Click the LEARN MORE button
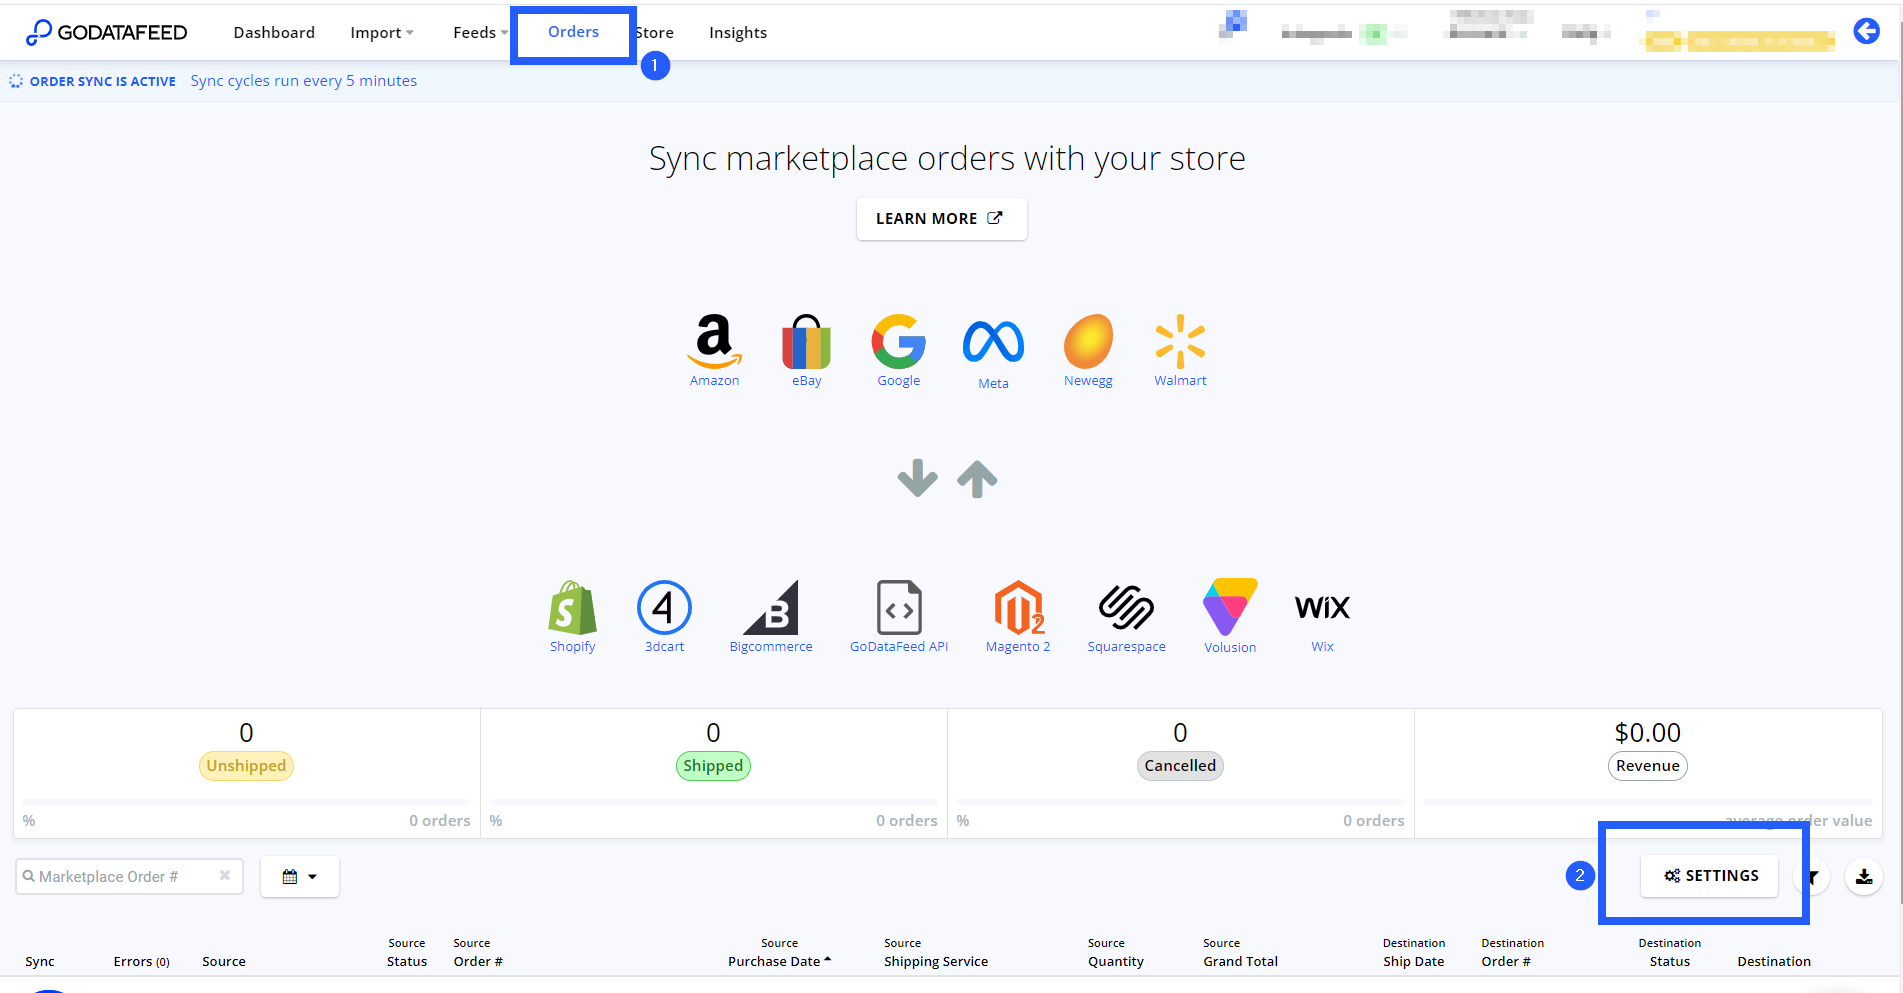Screen dimensions: 1903x993 pos(941,219)
